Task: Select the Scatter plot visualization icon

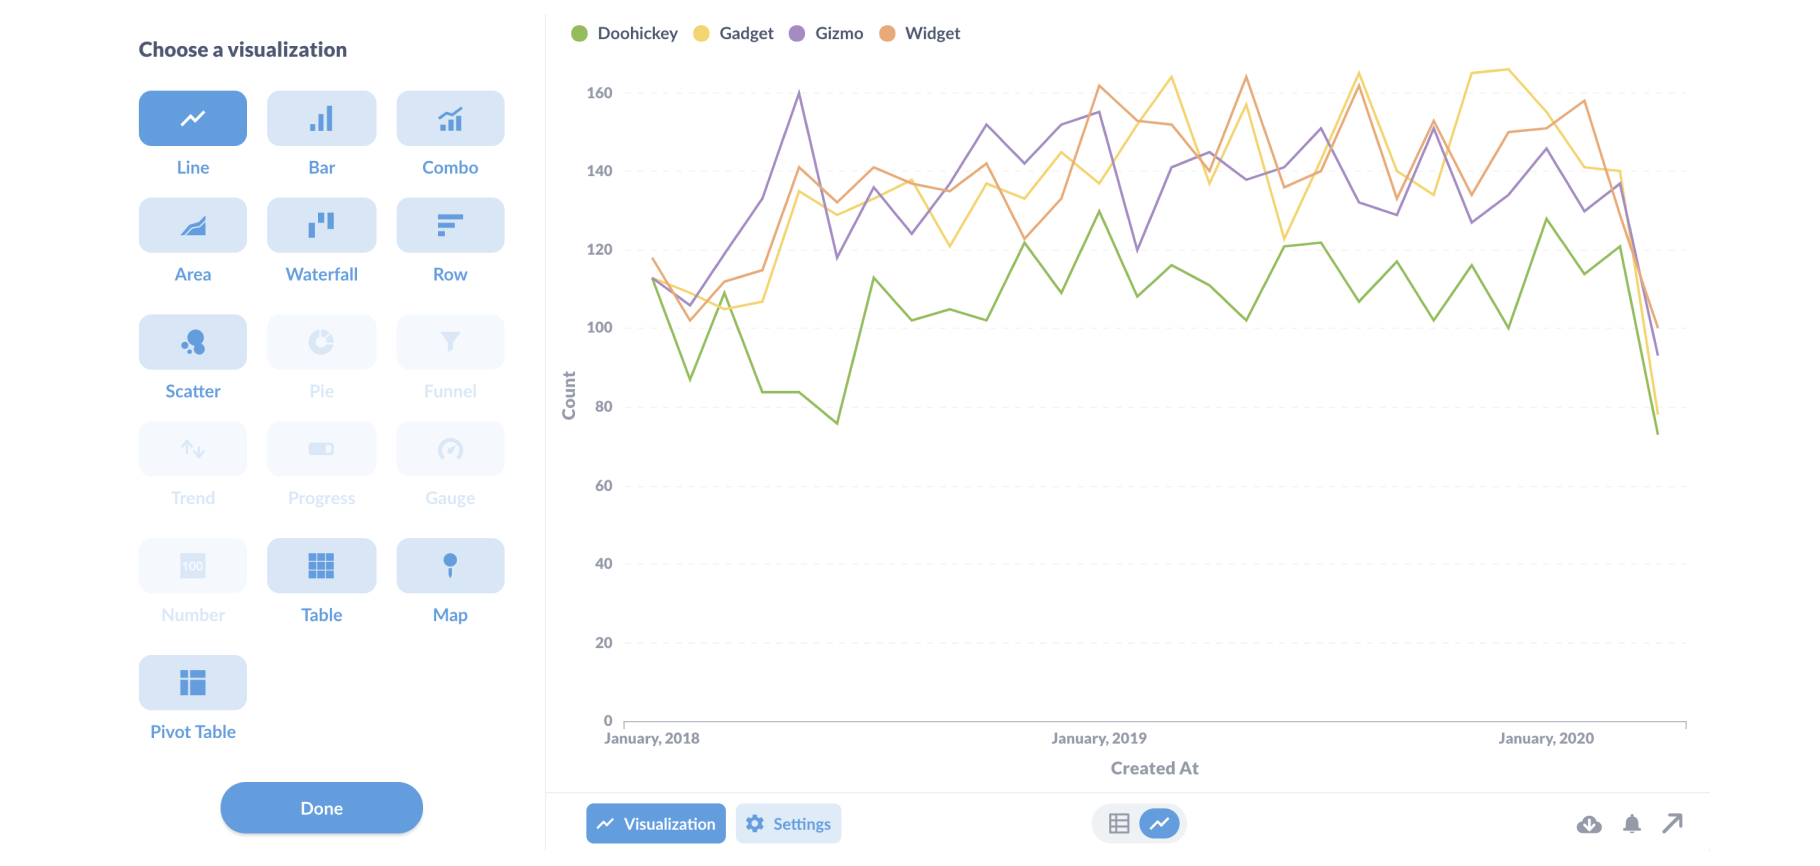Action: (x=193, y=342)
